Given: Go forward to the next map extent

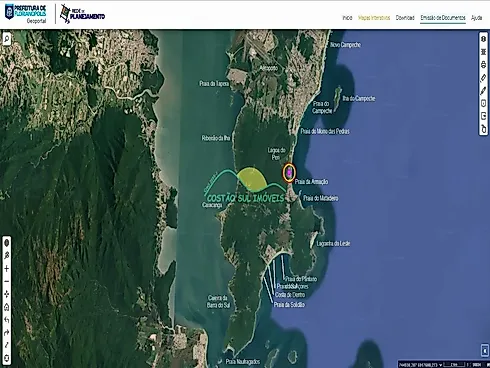Looking at the screenshot, I should 6,333.
